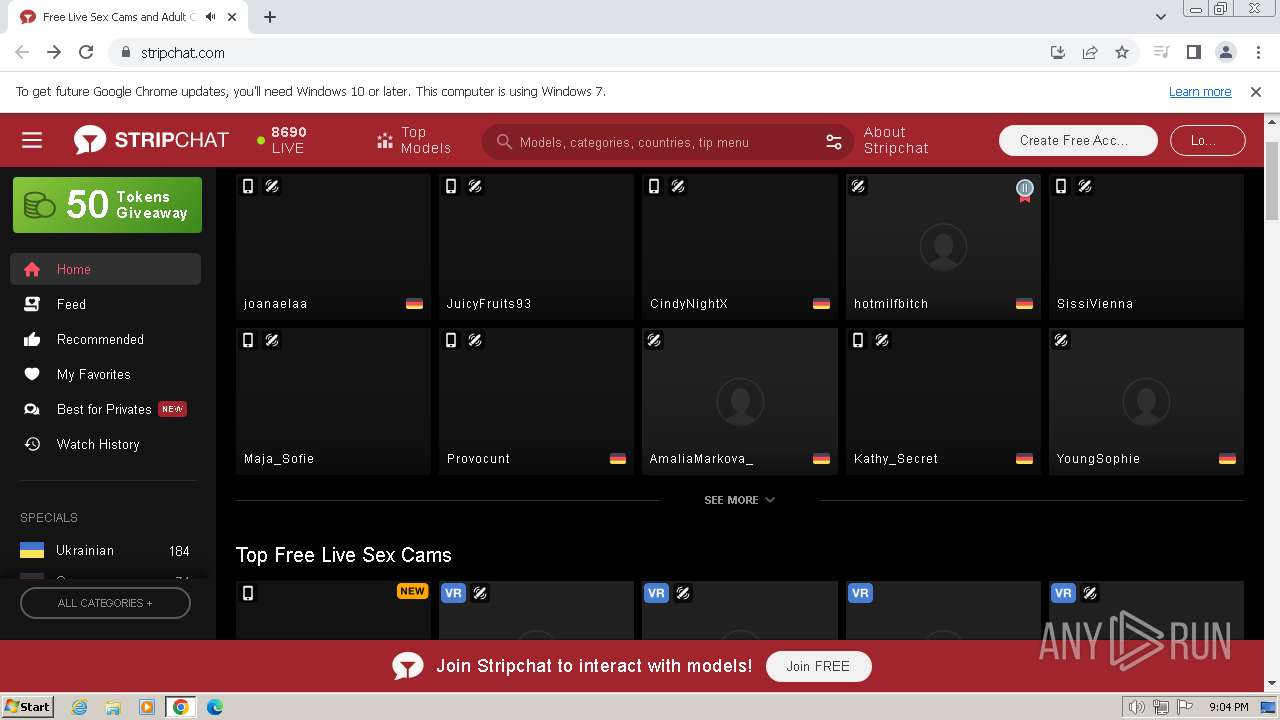The height and width of the screenshot is (720, 1280).
Task: Click the 50 Tokens Giveaway banner
Action: pyautogui.click(x=107, y=205)
